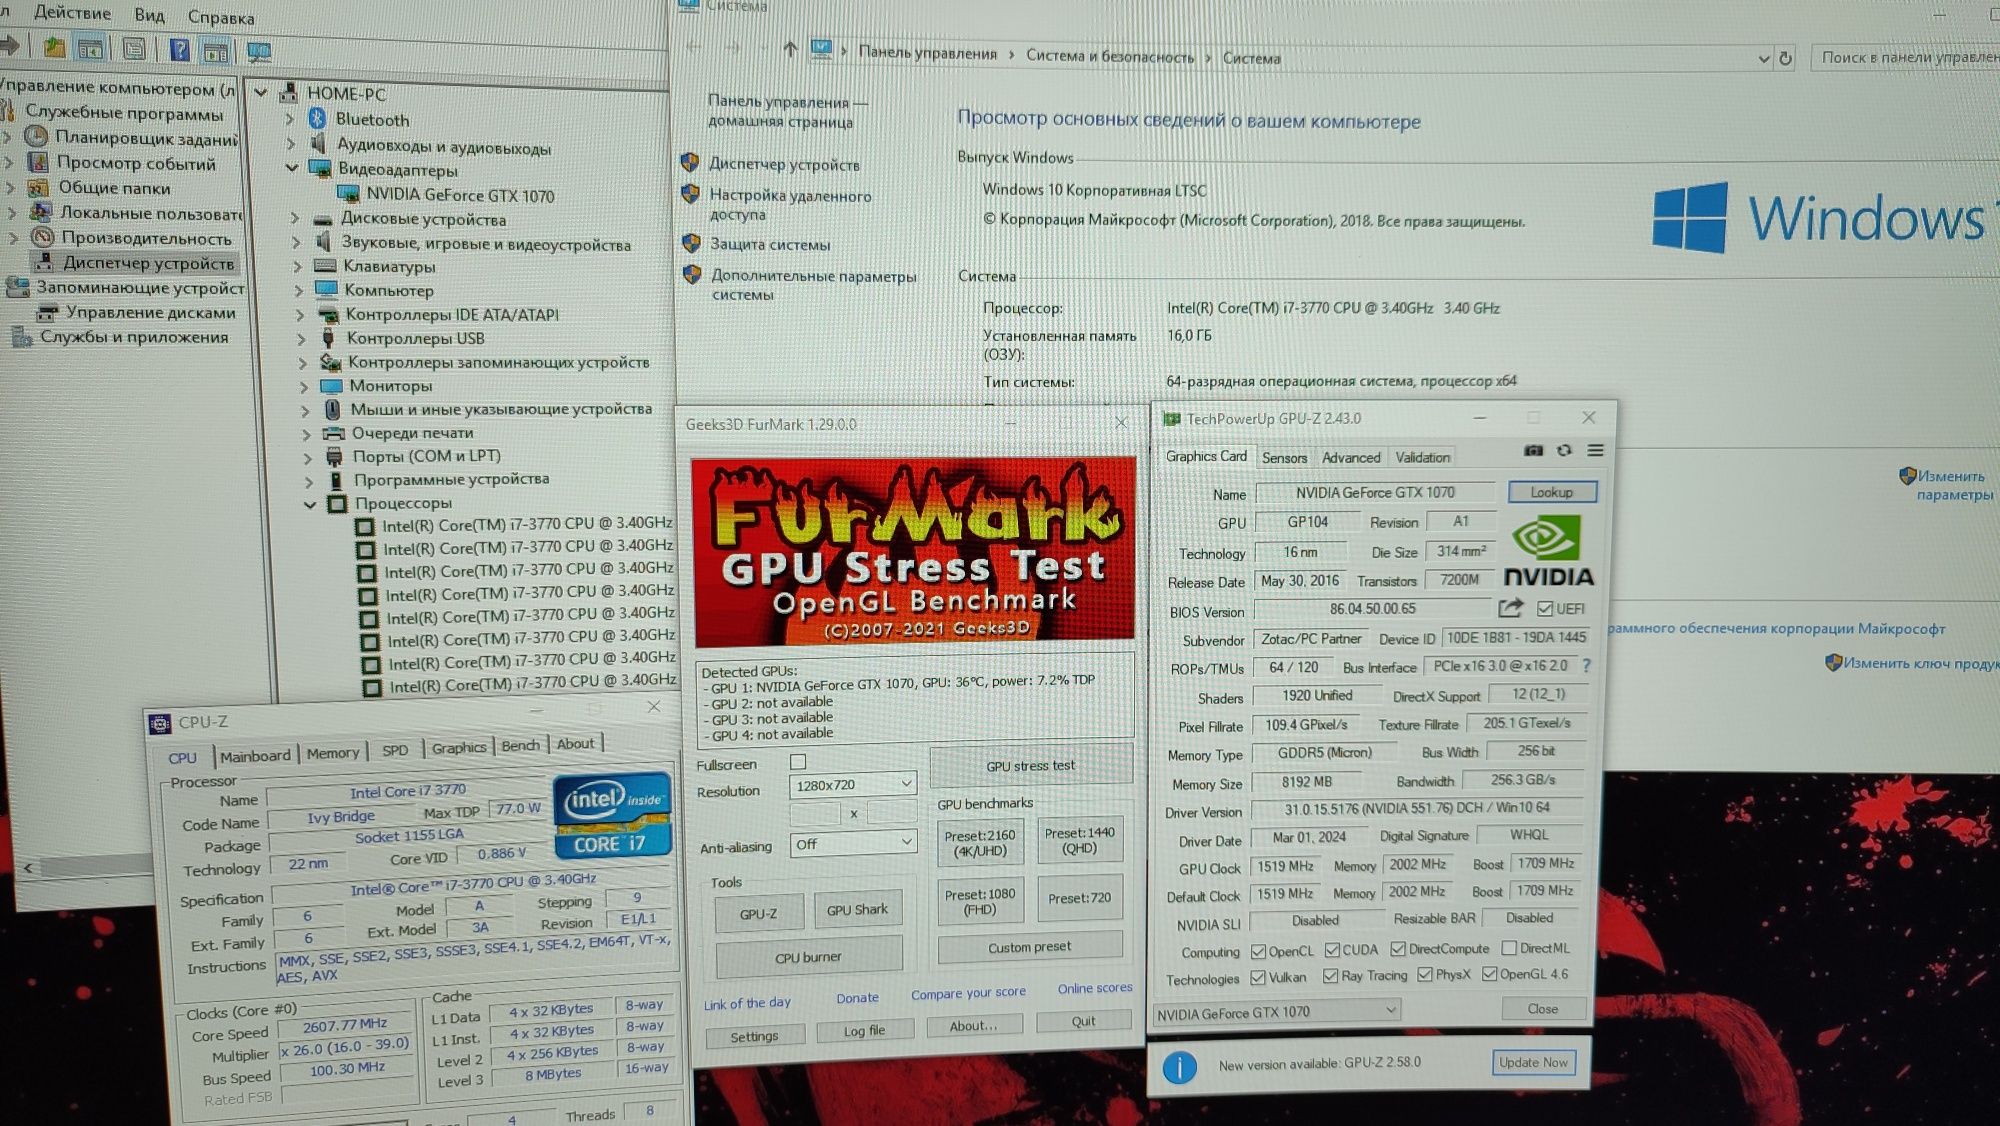The width and height of the screenshot is (2000, 1126).
Task: Click the first i7-3770 processor entry icon
Action: click(364, 526)
